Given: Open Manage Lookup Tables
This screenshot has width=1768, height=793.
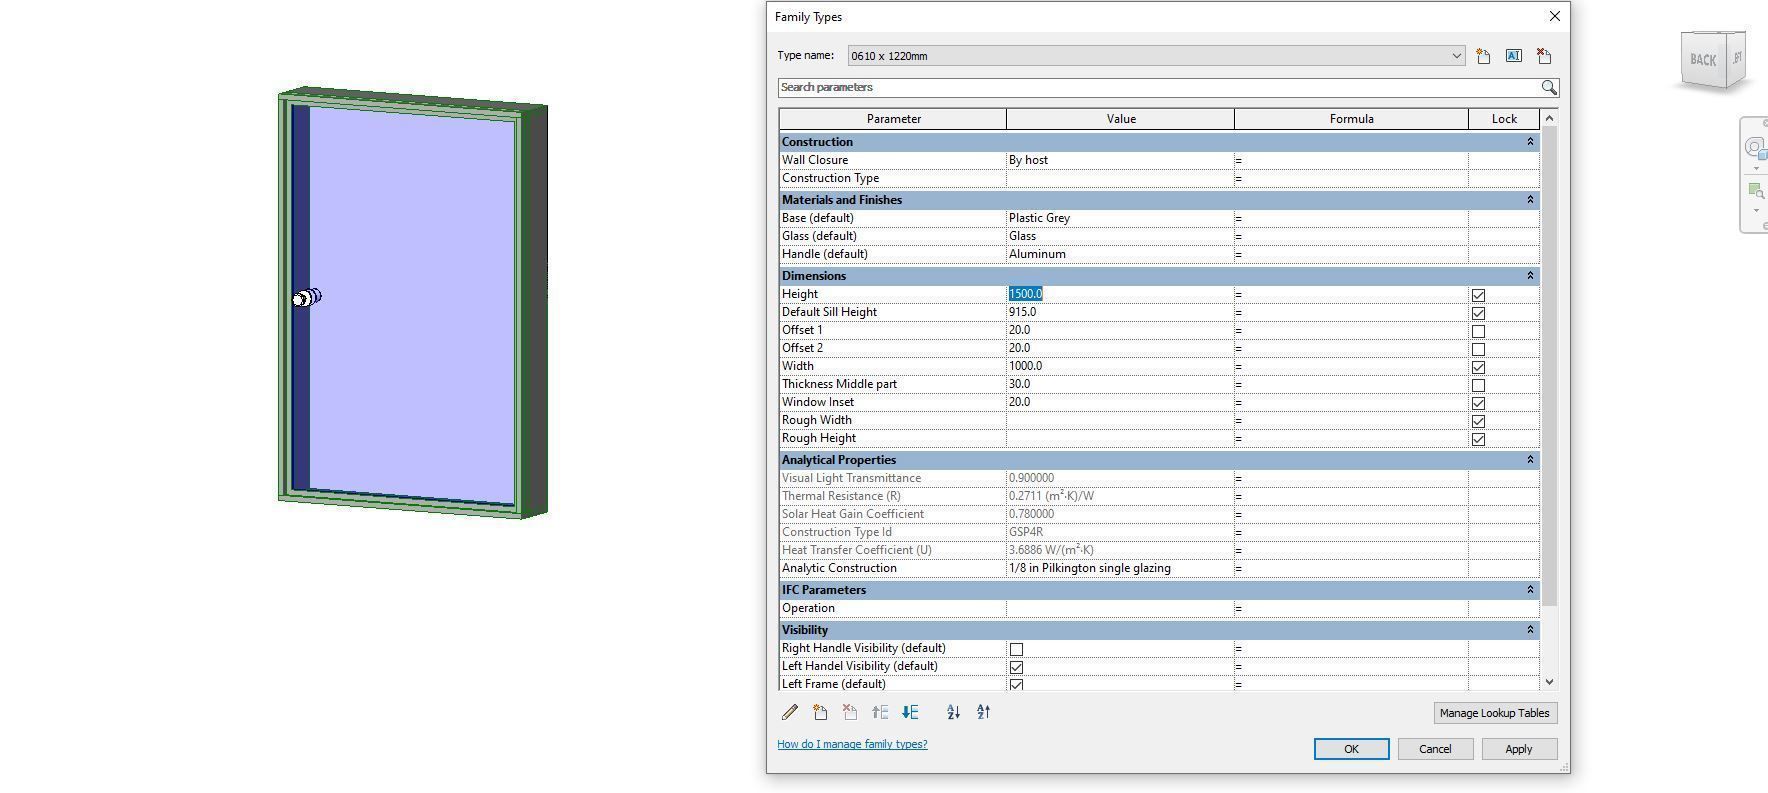Looking at the screenshot, I should tap(1494, 713).
